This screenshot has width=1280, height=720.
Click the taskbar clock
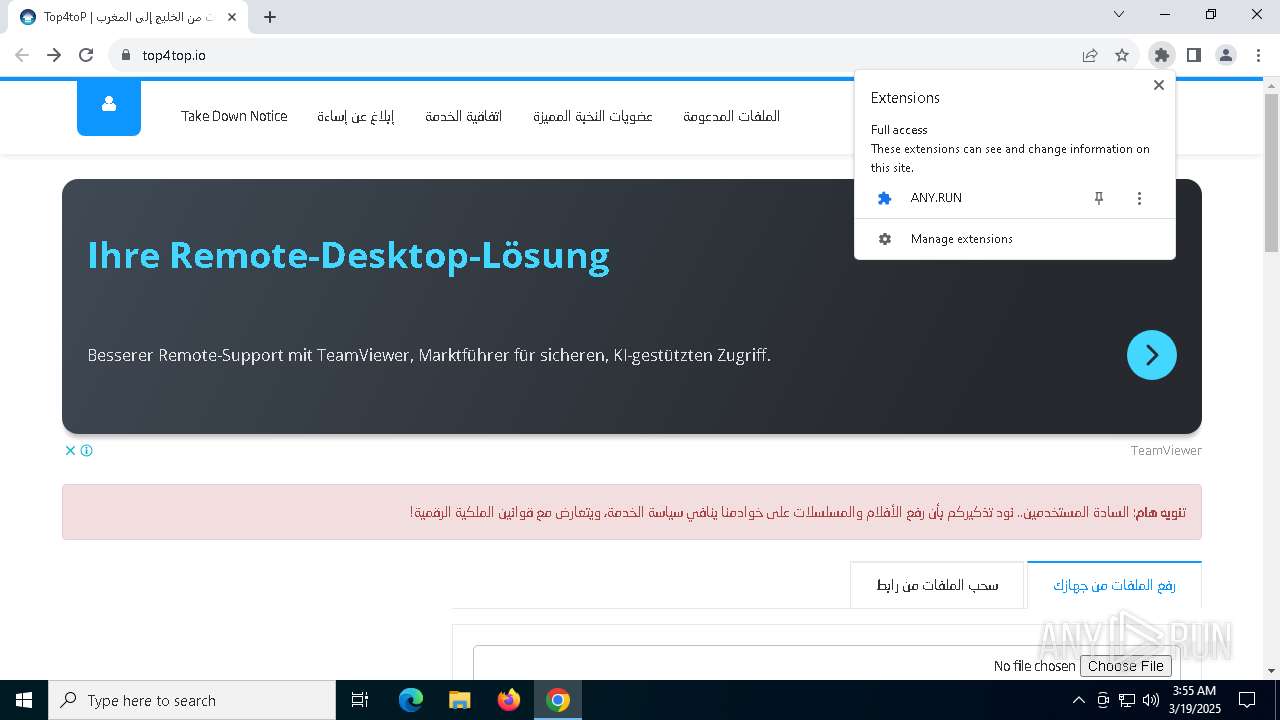[x=1194, y=700]
